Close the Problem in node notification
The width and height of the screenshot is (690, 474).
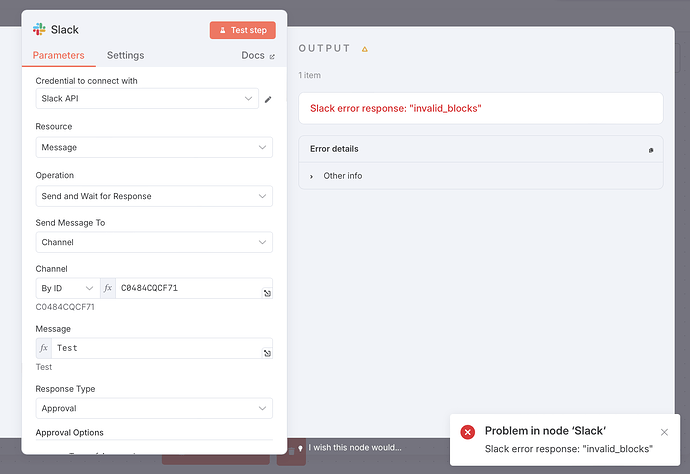[664, 432]
